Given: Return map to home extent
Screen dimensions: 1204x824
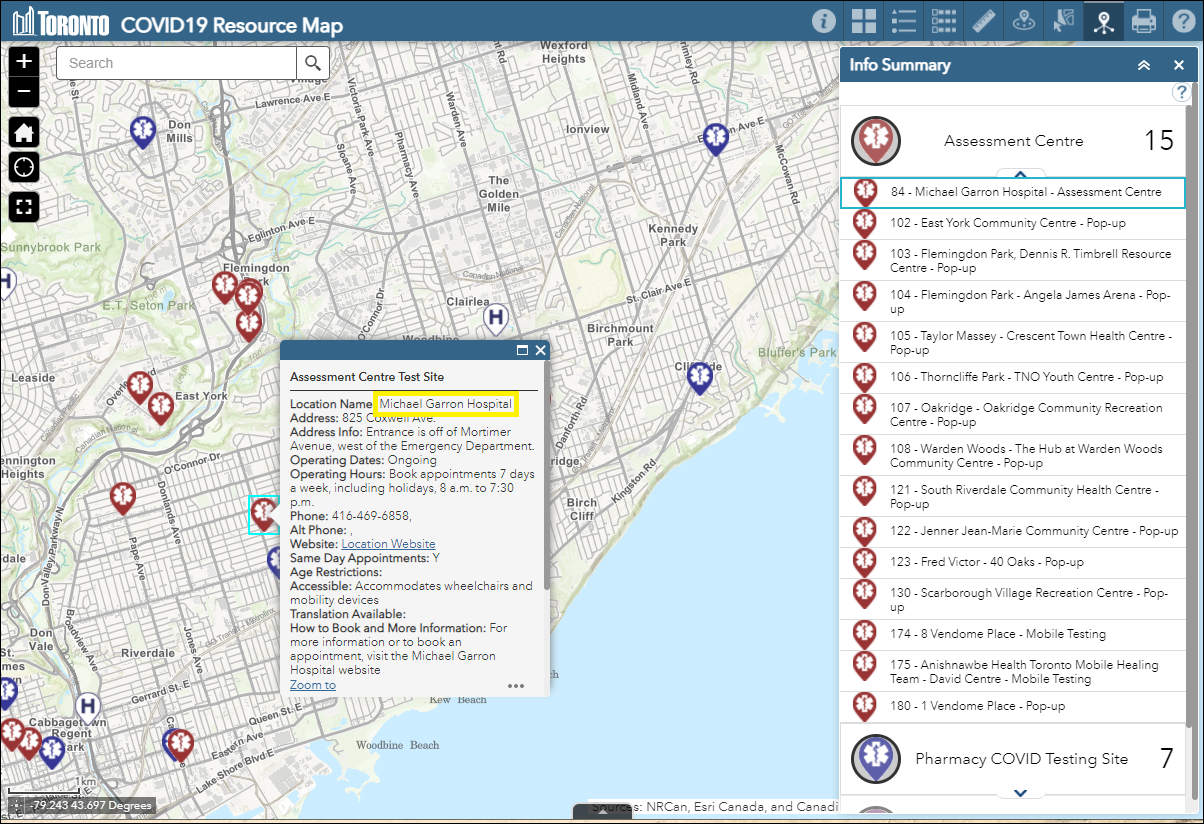Looking at the screenshot, I should coord(25,132).
